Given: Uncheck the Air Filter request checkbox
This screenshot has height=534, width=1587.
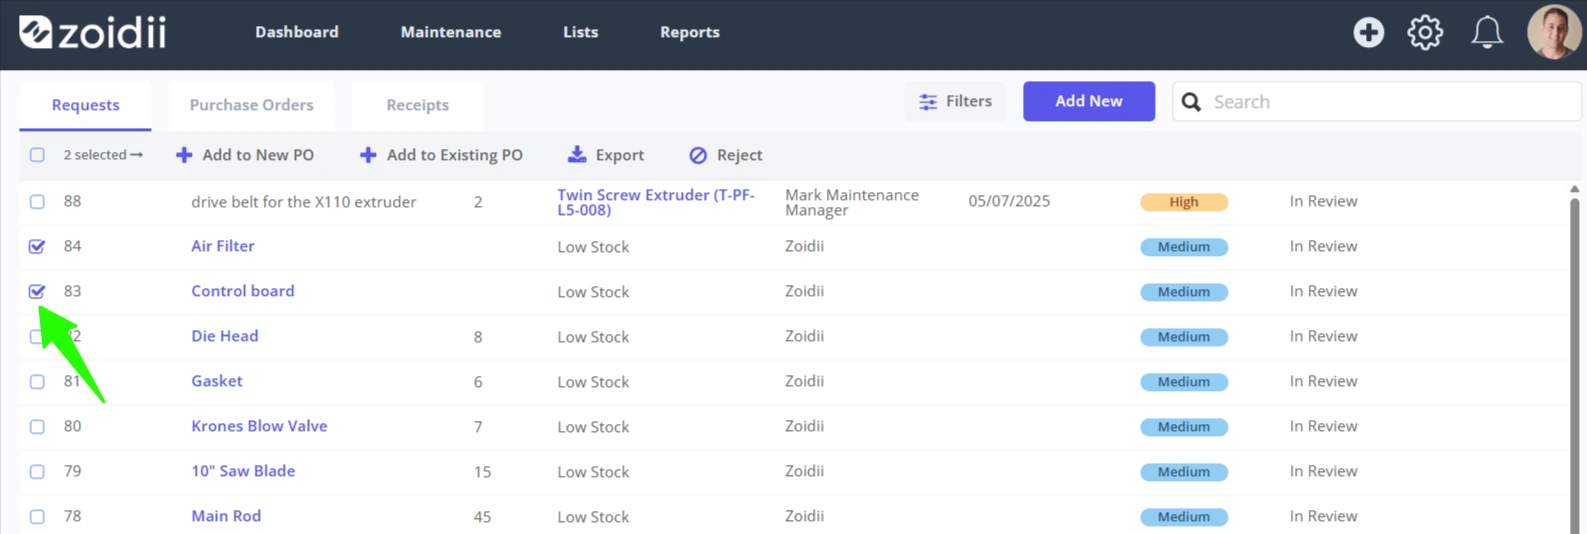Looking at the screenshot, I should coord(37,246).
